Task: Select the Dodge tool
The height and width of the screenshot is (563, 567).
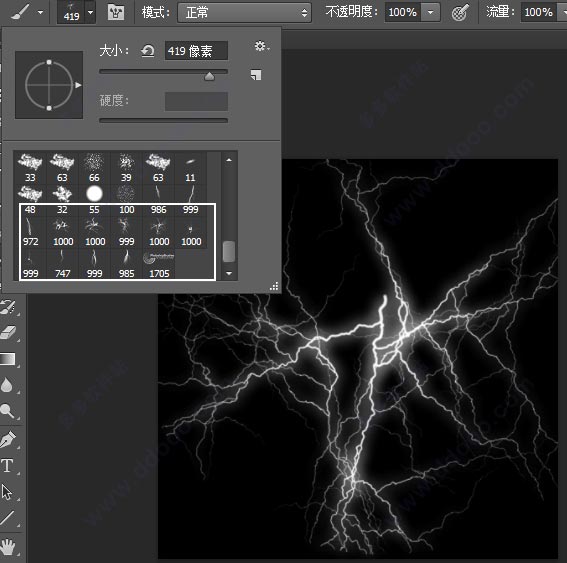Action: pos(7,411)
